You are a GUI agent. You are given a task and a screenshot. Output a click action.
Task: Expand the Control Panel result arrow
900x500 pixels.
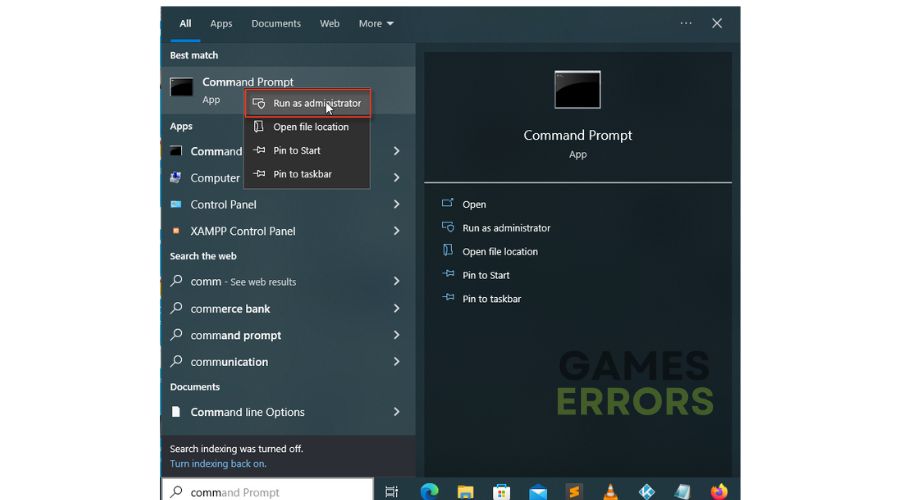pos(397,204)
